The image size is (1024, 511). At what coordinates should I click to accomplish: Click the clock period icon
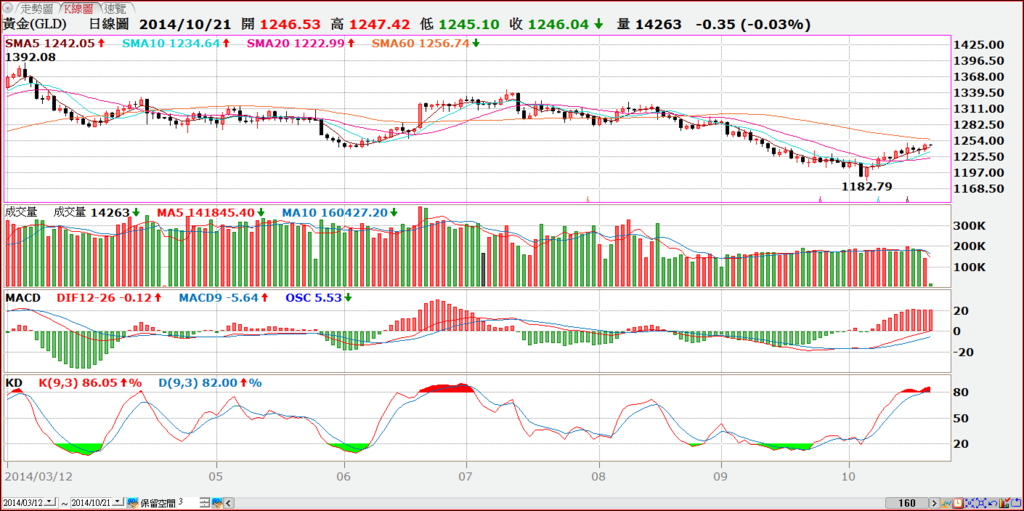pyautogui.click(x=958, y=503)
